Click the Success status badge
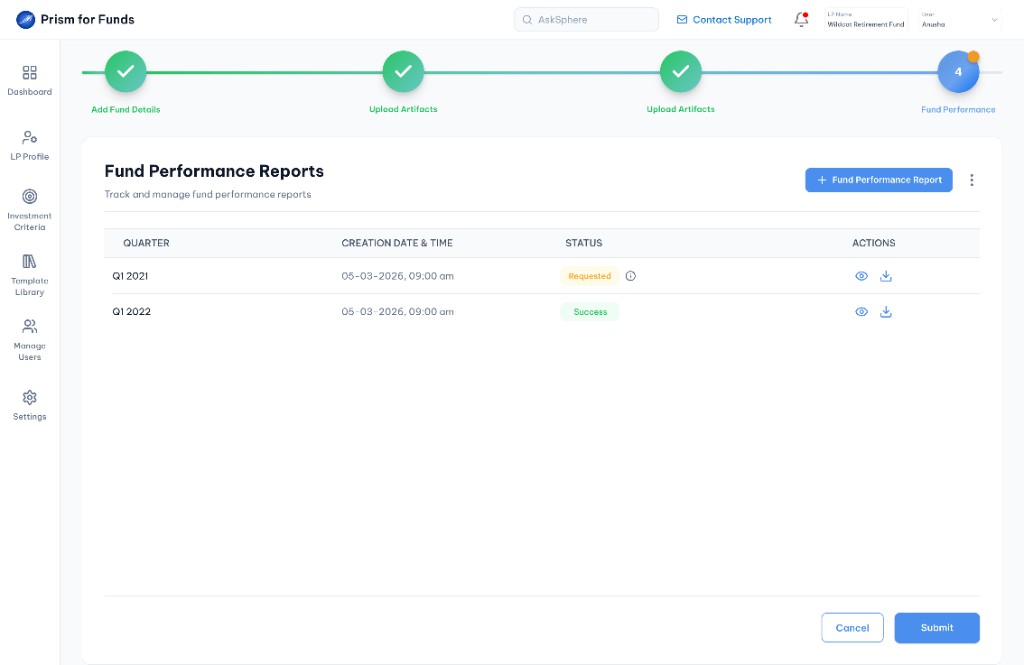Image resolution: width=1024 pixels, height=665 pixels. pyautogui.click(x=590, y=312)
